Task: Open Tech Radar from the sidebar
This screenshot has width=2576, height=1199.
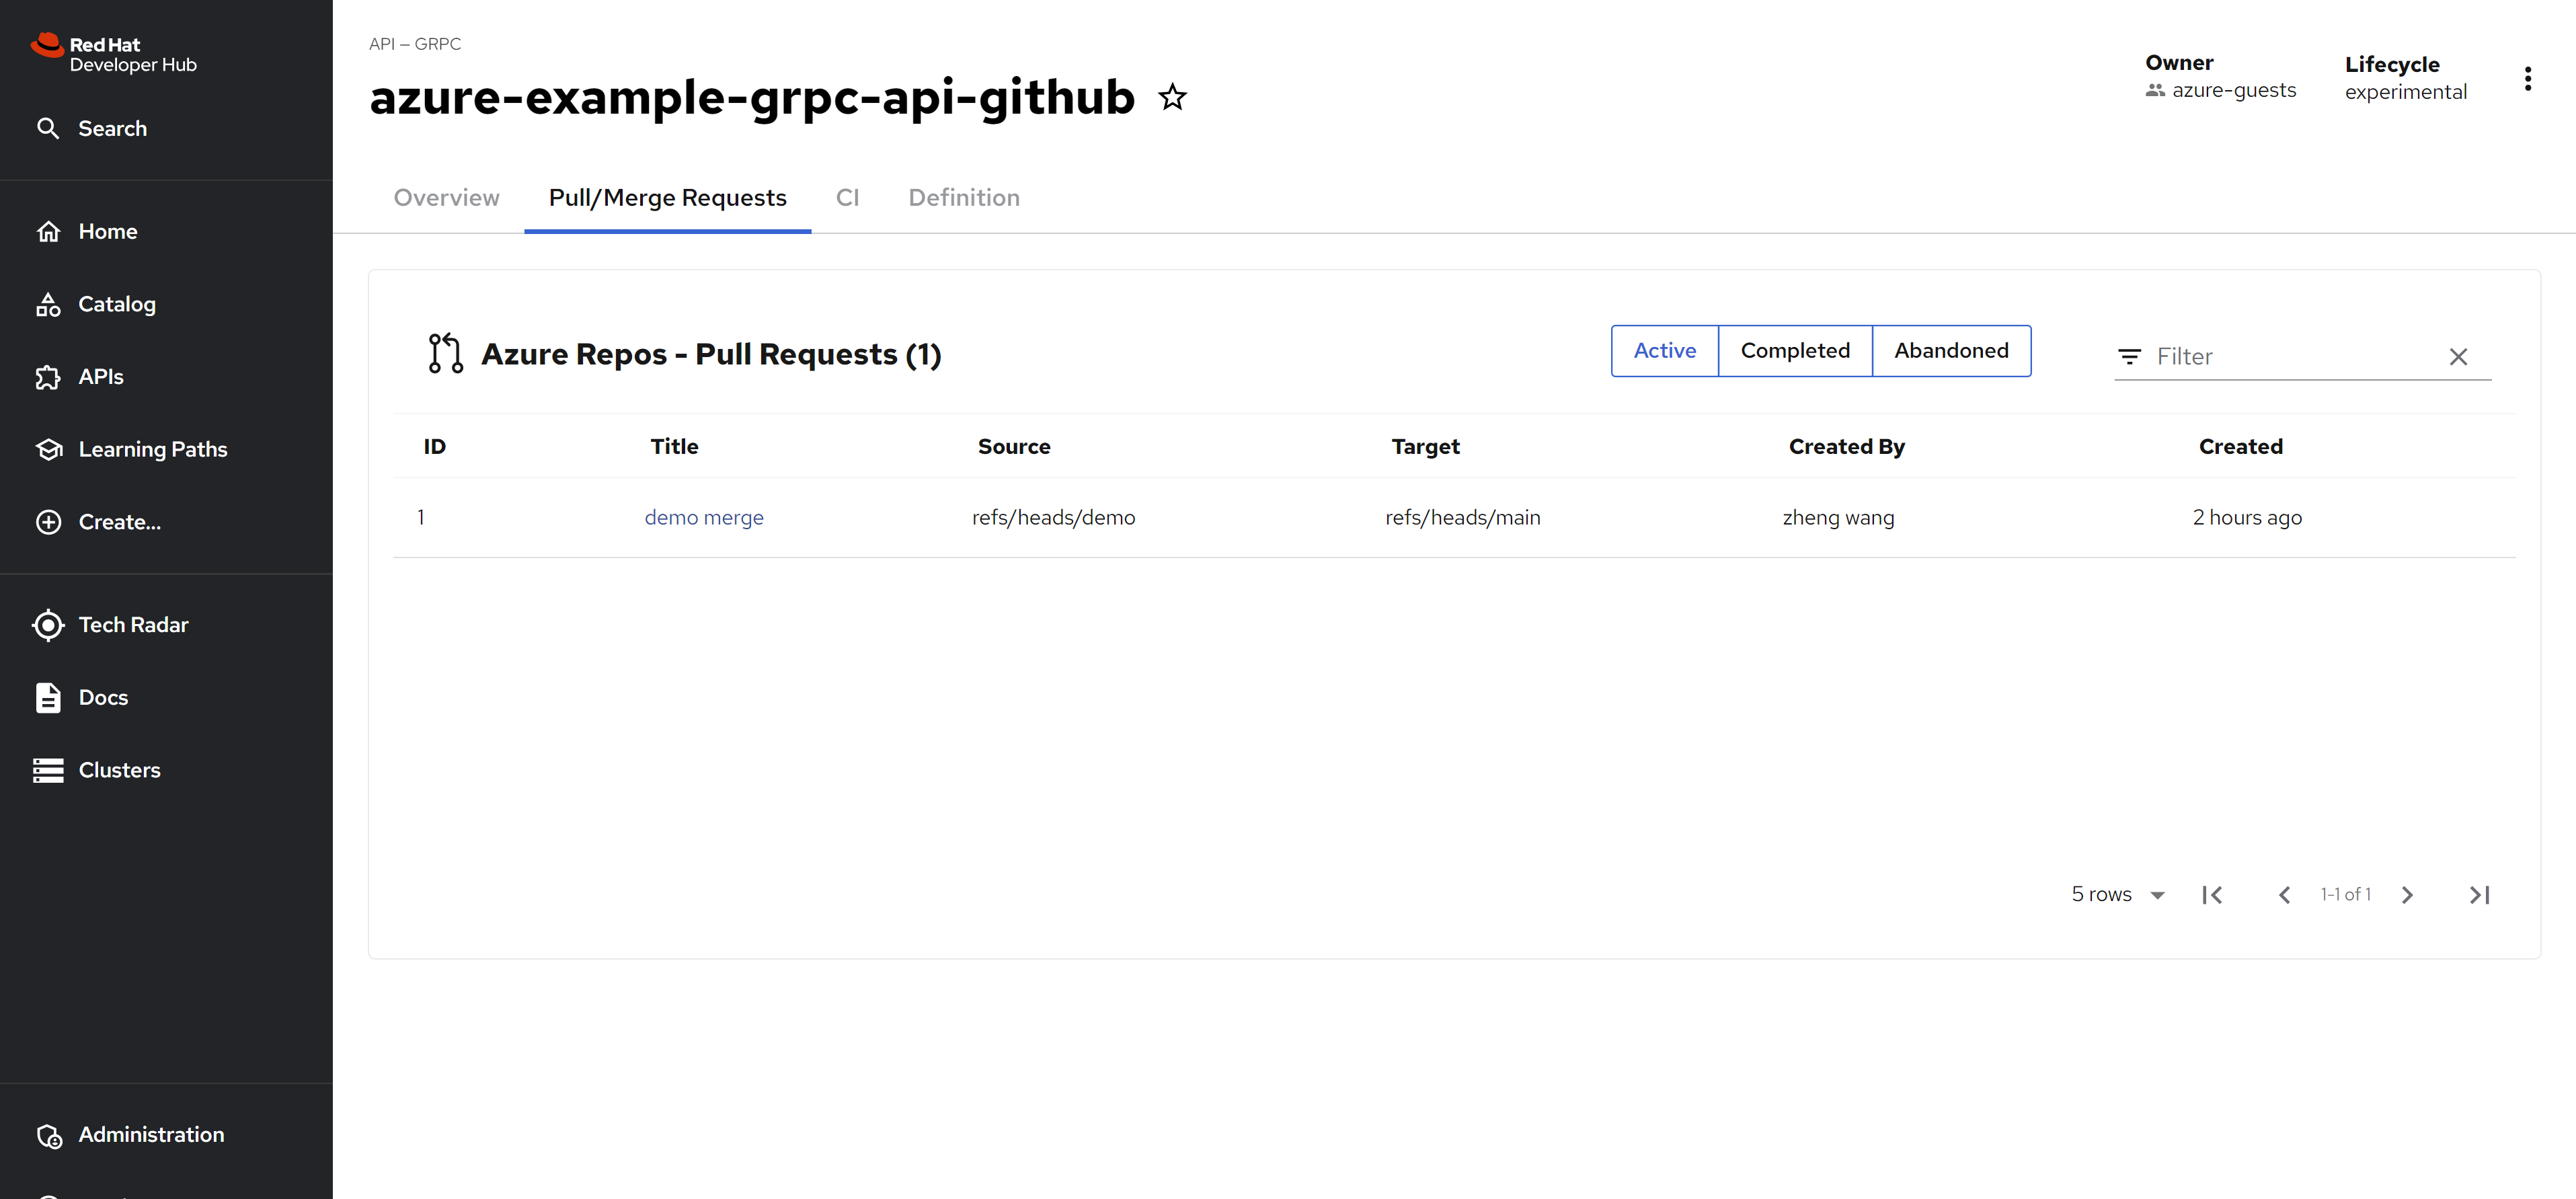Action: pyautogui.click(x=133, y=625)
